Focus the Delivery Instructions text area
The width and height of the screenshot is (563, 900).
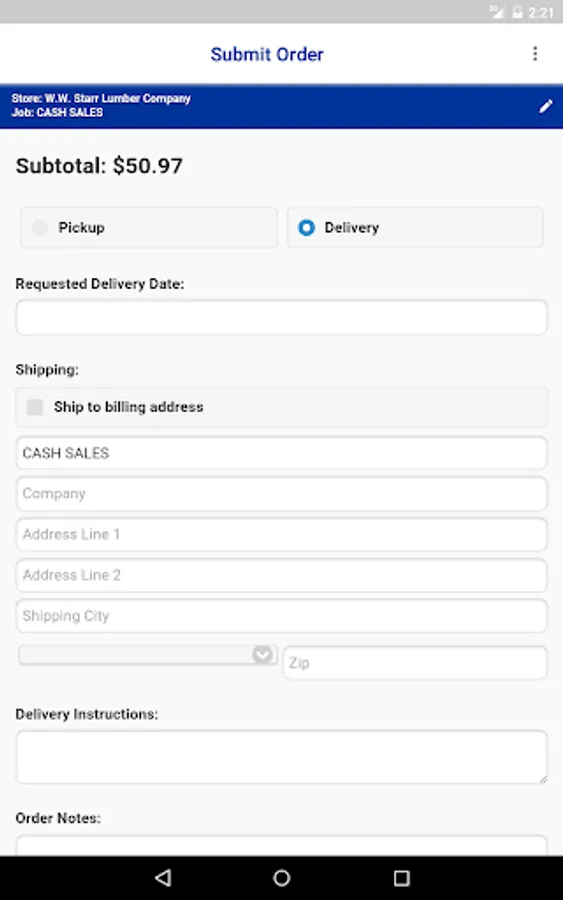tap(282, 757)
